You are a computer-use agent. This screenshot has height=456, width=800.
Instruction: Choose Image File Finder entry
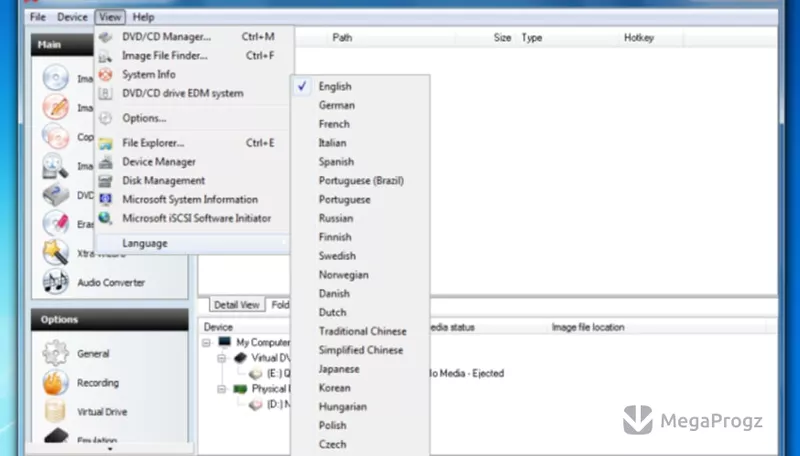click(x=194, y=56)
